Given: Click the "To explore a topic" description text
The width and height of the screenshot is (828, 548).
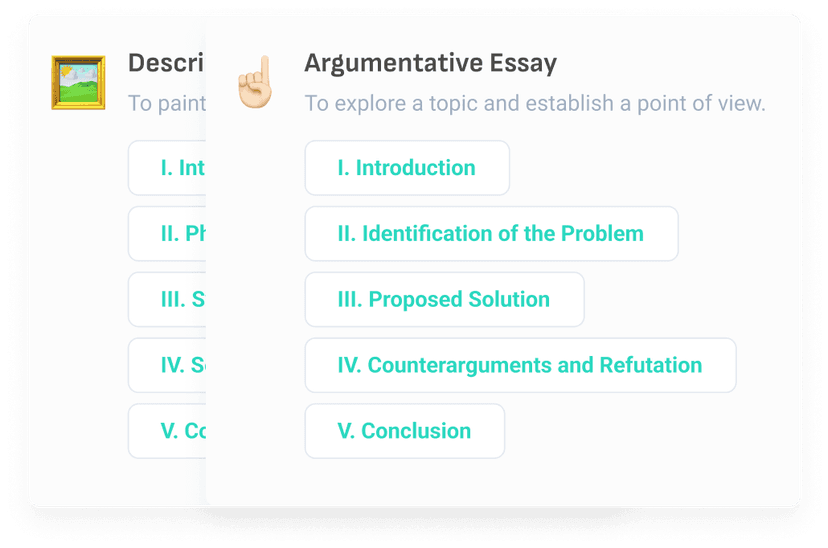Looking at the screenshot, I should tap(535, 103).
